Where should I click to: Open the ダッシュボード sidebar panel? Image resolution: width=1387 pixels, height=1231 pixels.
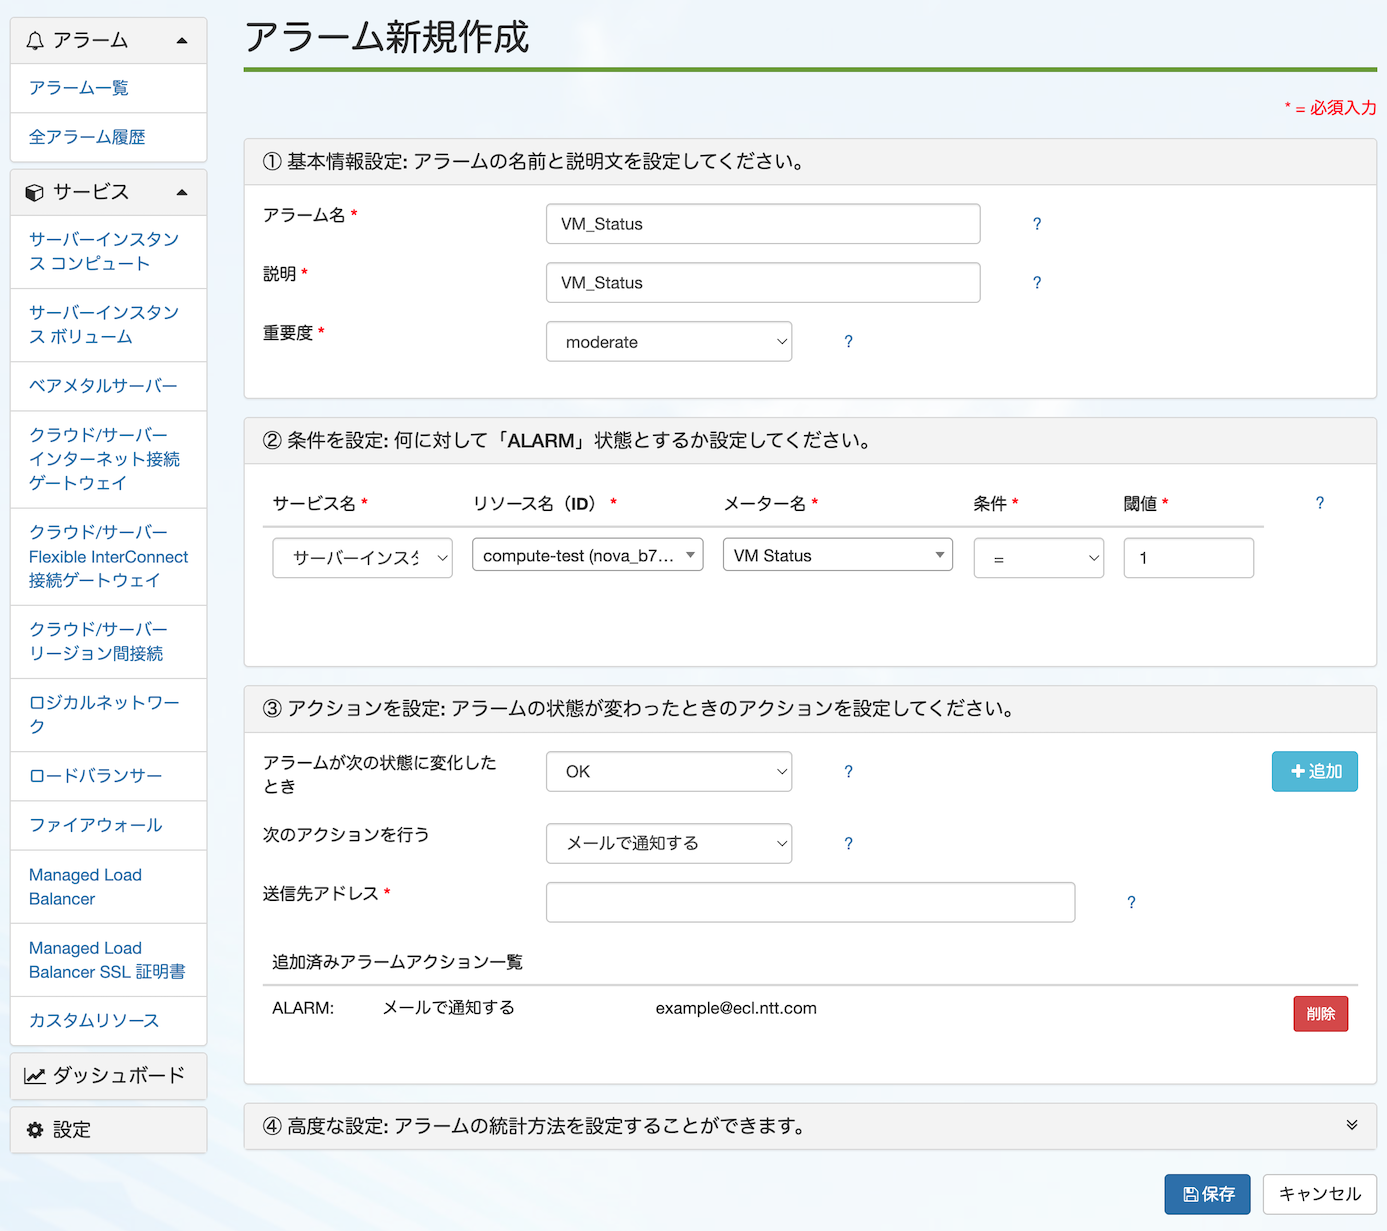(108, 1076)
